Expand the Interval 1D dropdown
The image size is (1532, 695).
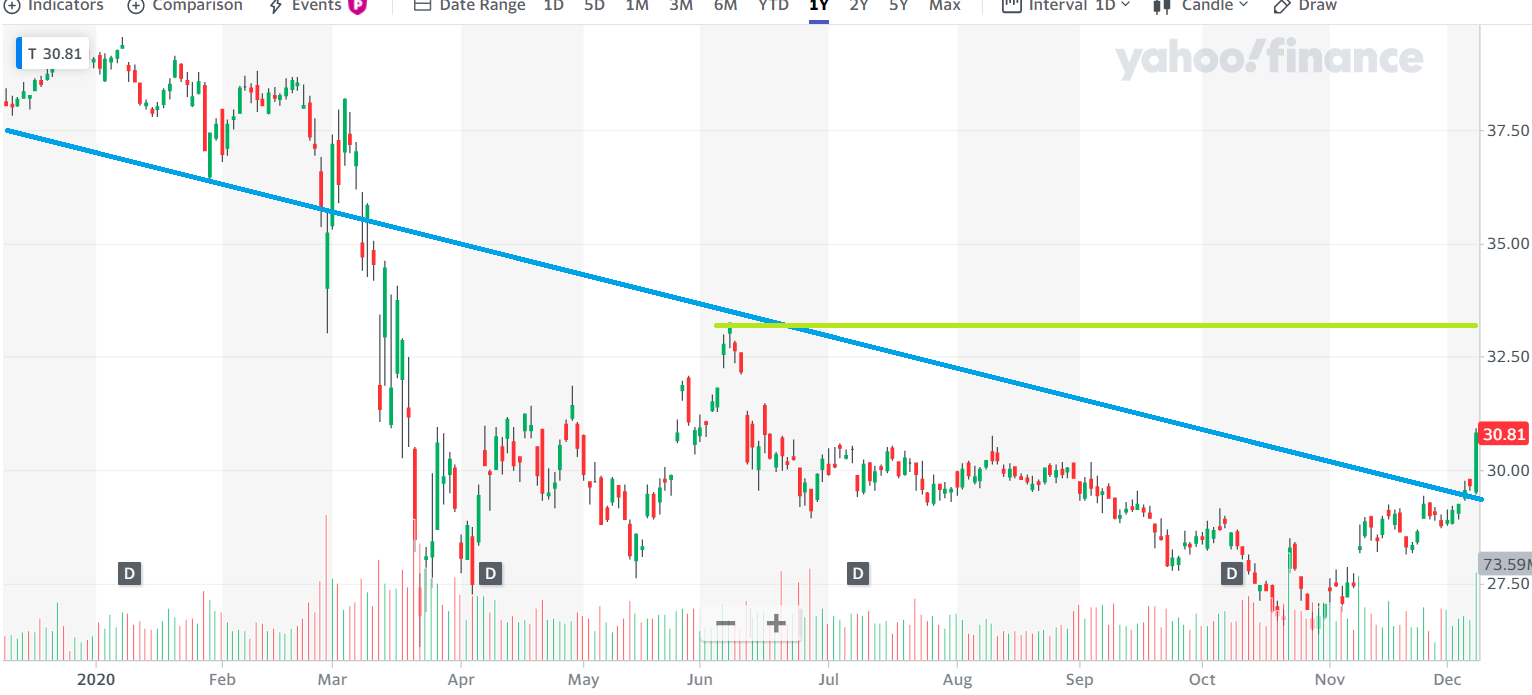point(1066,6)
